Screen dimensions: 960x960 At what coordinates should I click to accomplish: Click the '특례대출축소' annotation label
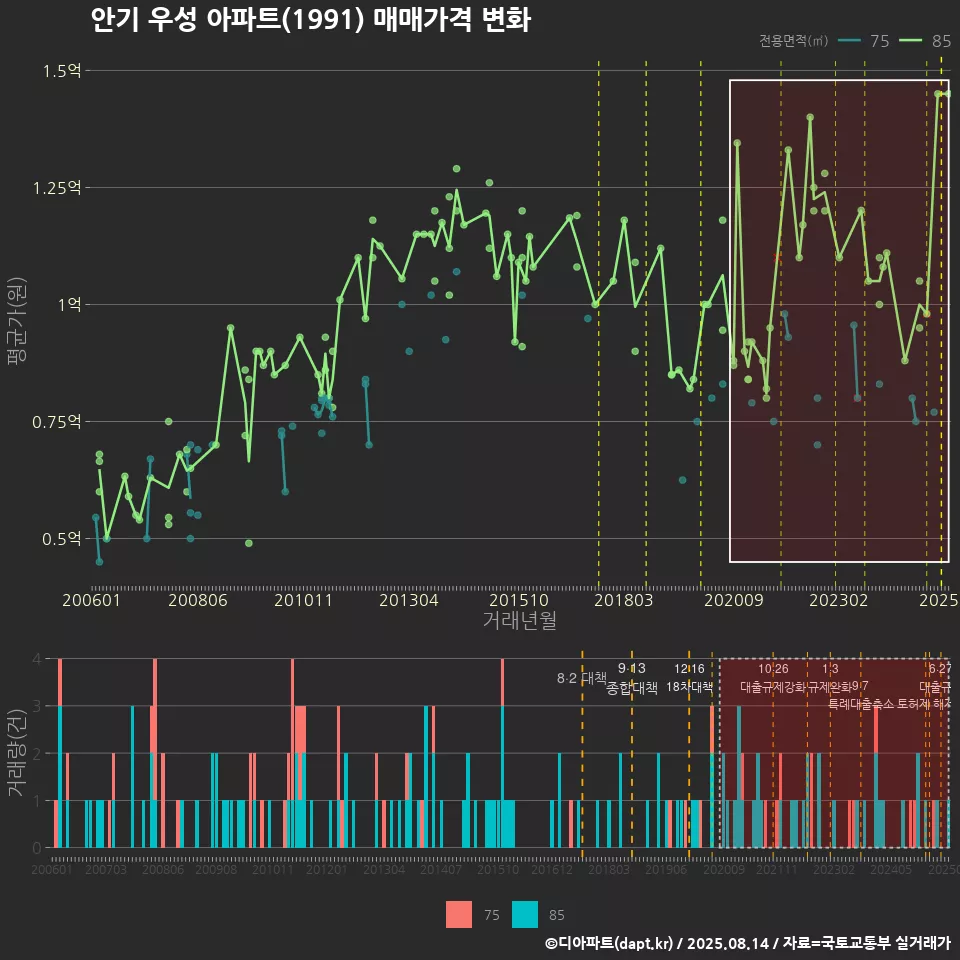coord(861,704)
